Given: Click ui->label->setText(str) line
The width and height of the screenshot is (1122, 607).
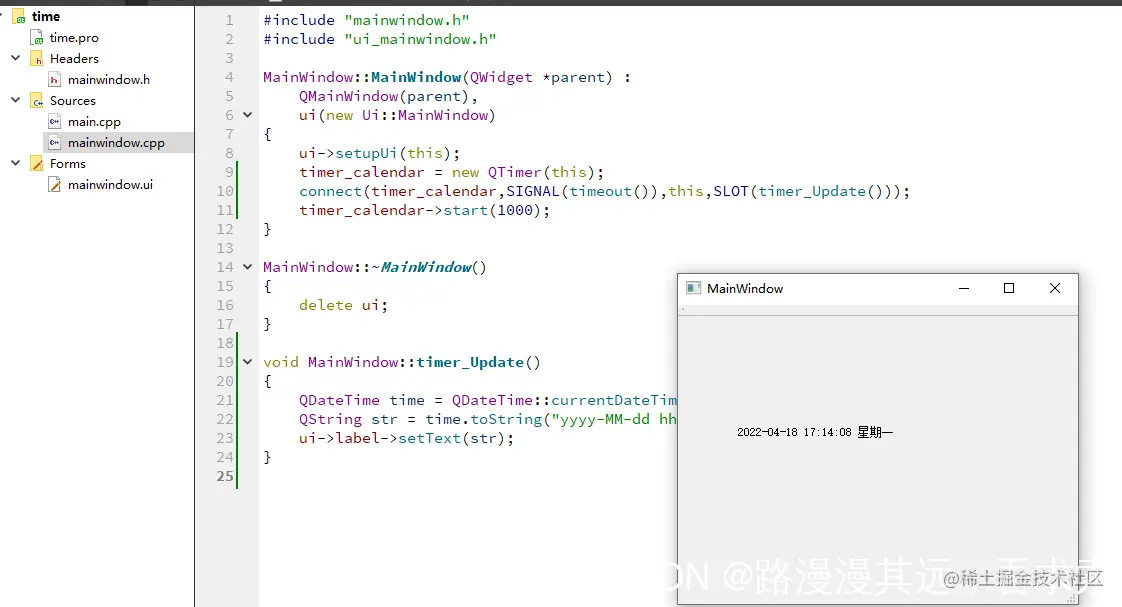Looking at the screenshot, I should 406,438.
